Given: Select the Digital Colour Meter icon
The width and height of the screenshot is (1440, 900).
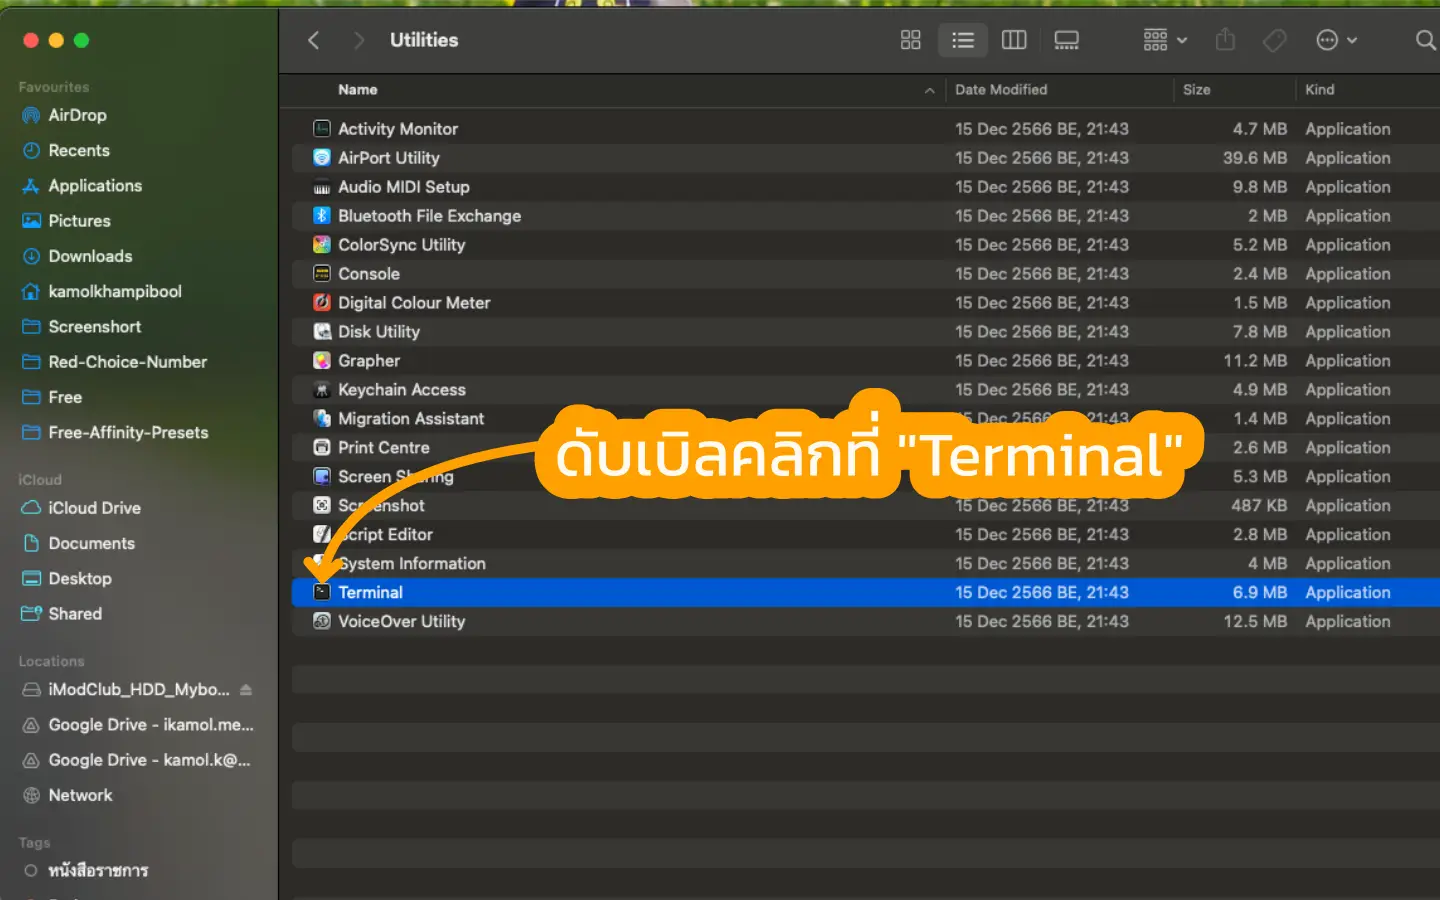Looking at the screenshot, I should [322, 303].
